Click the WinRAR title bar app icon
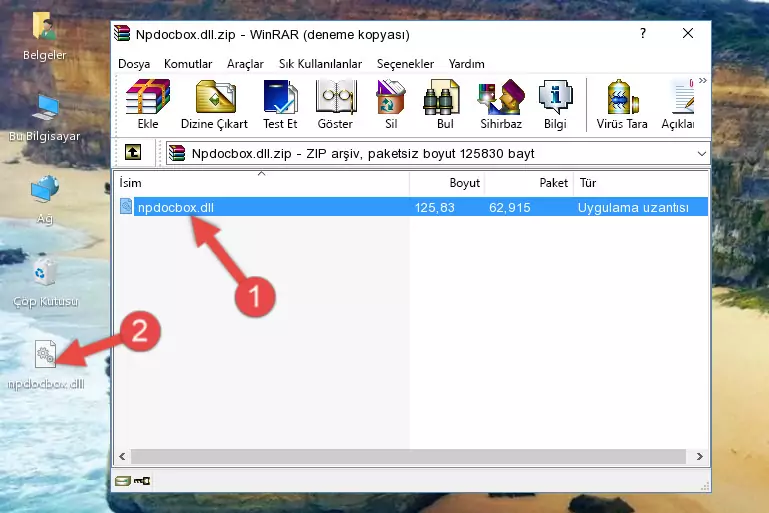Viewport: 769px width, 513px height. 122,34
